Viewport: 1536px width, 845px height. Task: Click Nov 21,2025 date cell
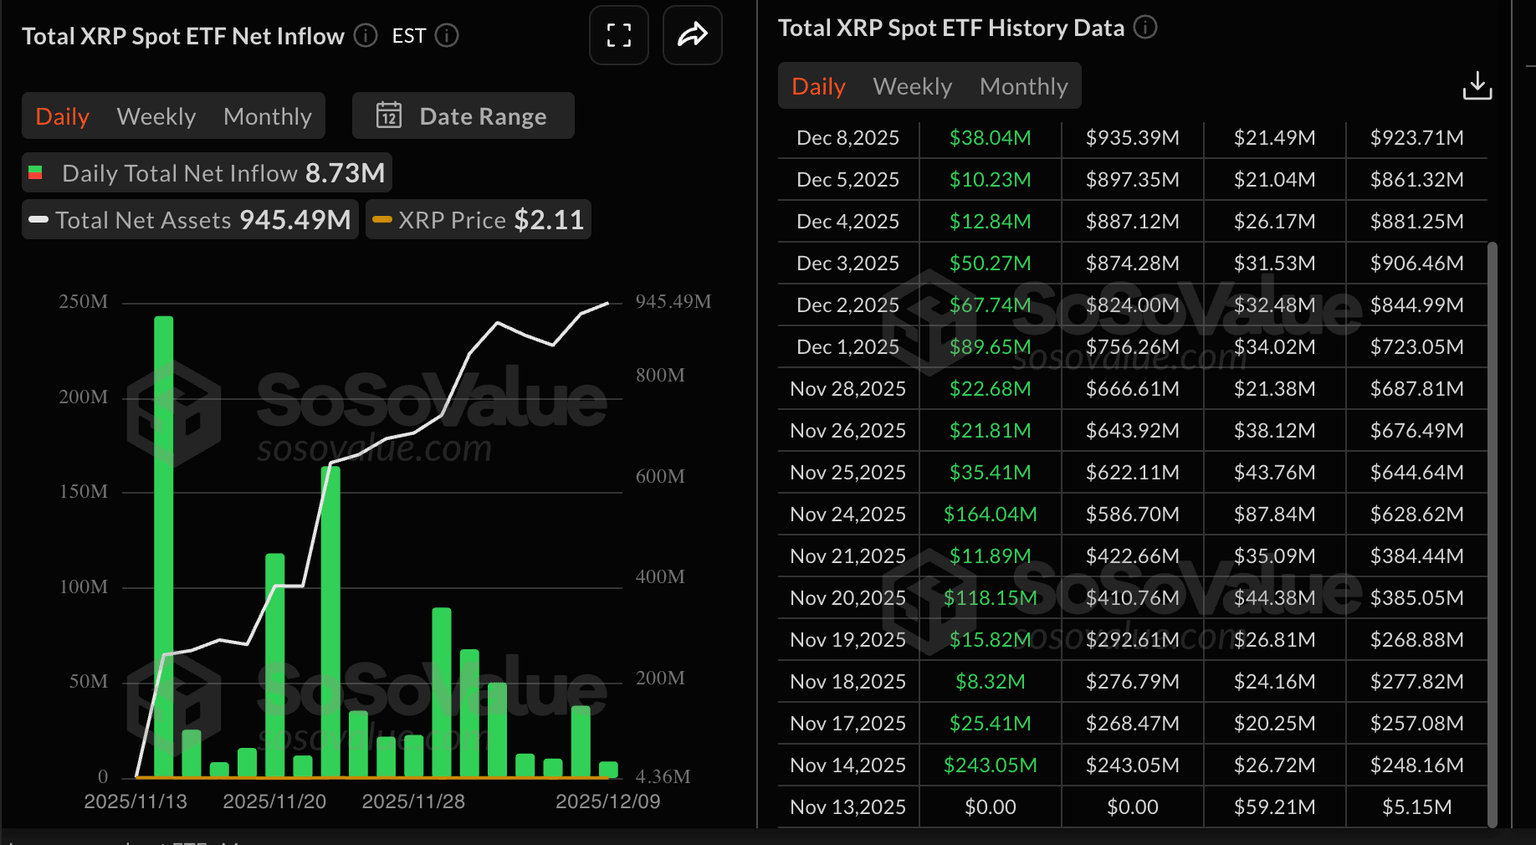click(x=848, y=556)
